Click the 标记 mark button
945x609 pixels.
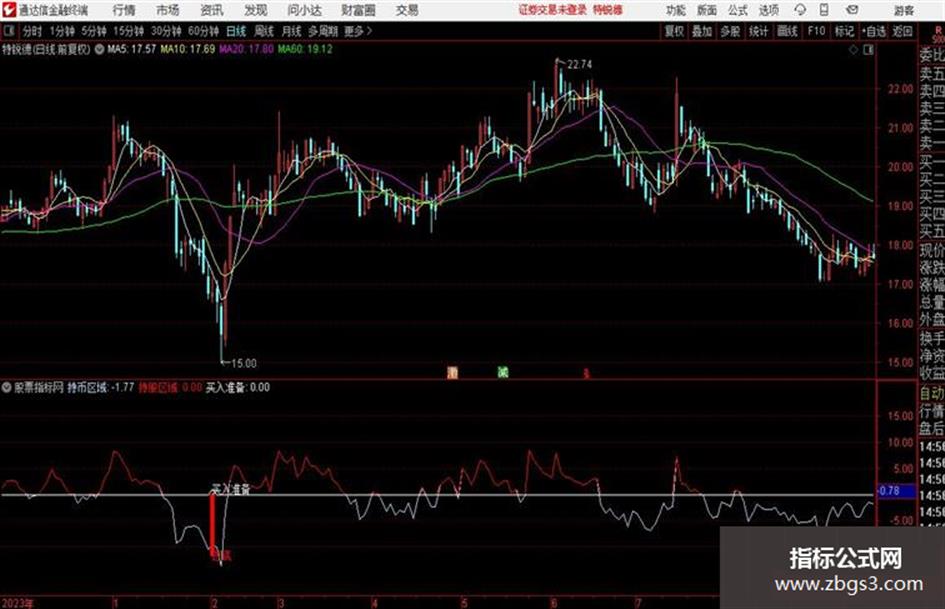pyautogui.click(x=844, y=31)
